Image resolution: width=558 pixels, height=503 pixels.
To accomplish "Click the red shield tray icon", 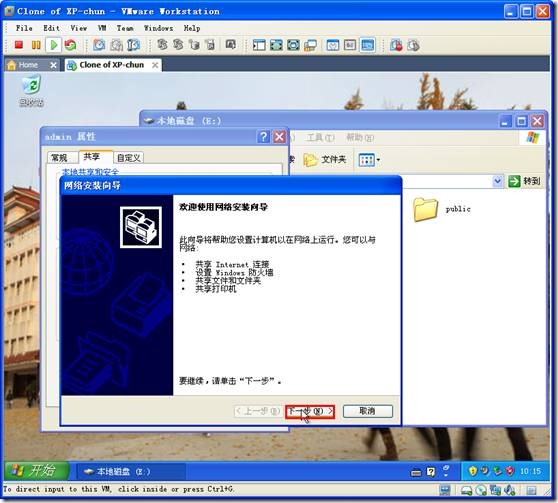I will tap(510, 471).
